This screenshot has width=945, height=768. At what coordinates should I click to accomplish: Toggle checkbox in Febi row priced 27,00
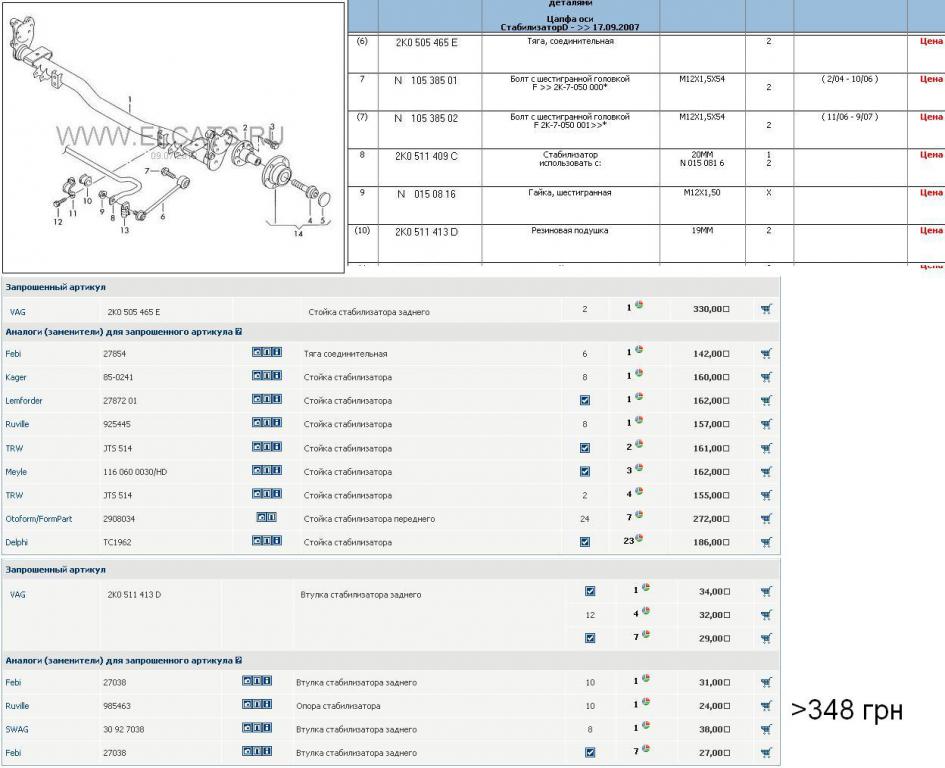[590, 753]
